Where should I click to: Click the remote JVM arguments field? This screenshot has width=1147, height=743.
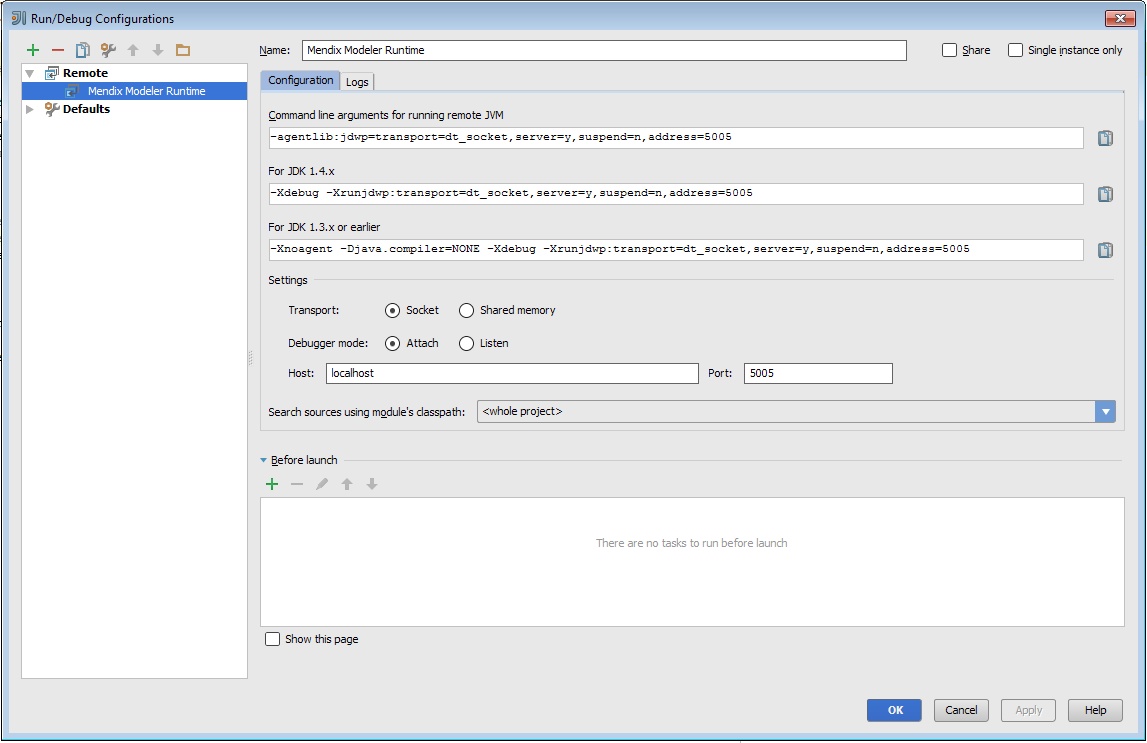[x=676, y=137]
